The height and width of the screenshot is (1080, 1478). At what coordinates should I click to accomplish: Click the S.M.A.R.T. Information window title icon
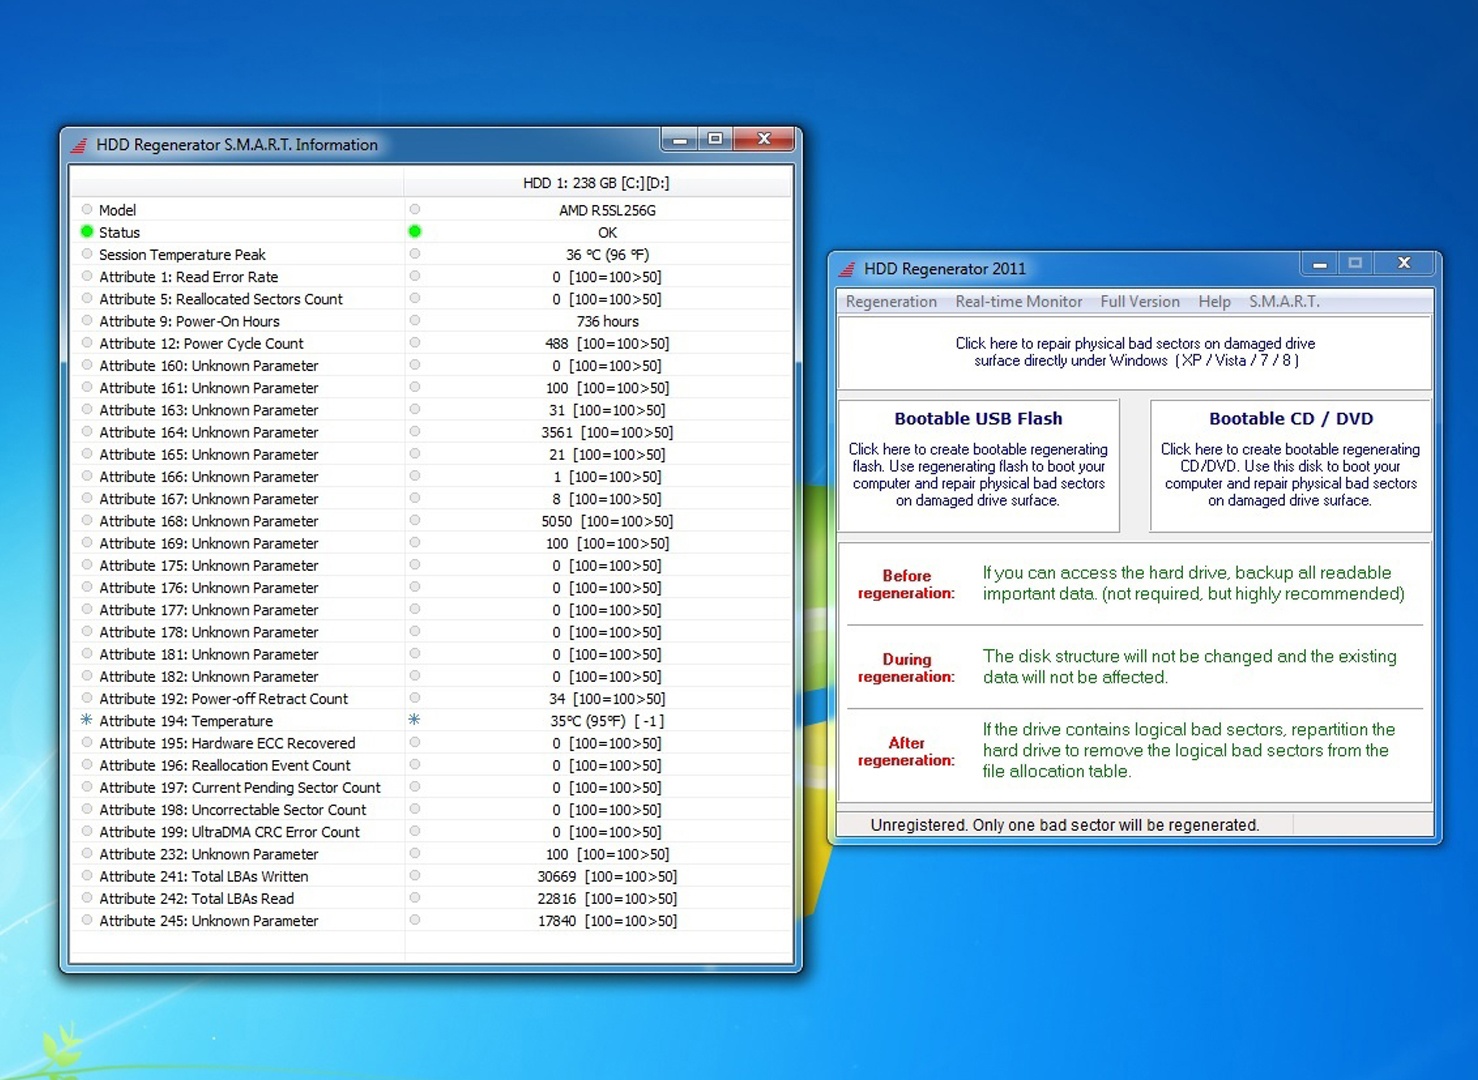79,145
